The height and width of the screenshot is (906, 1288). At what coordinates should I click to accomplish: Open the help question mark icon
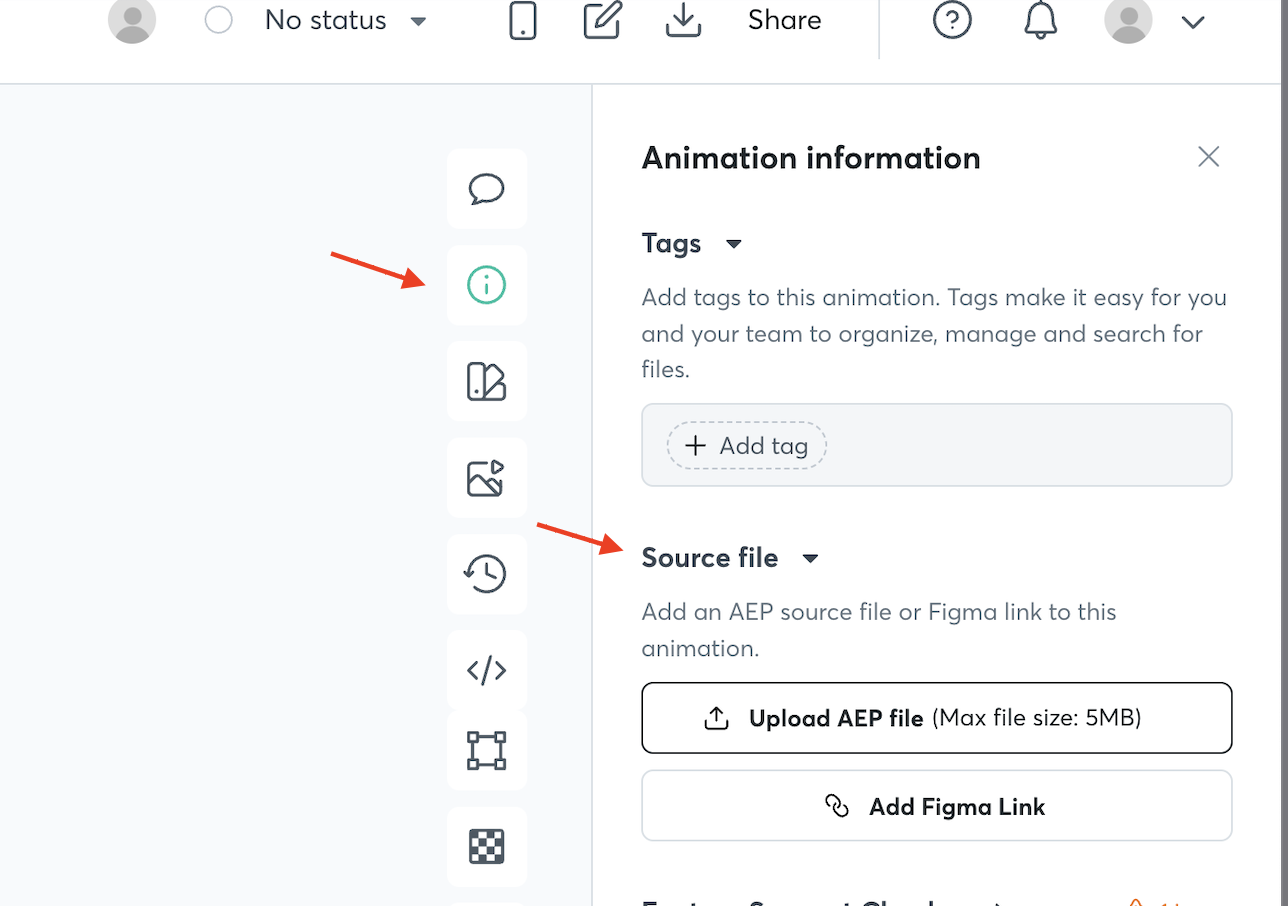[x=951, y=21]
